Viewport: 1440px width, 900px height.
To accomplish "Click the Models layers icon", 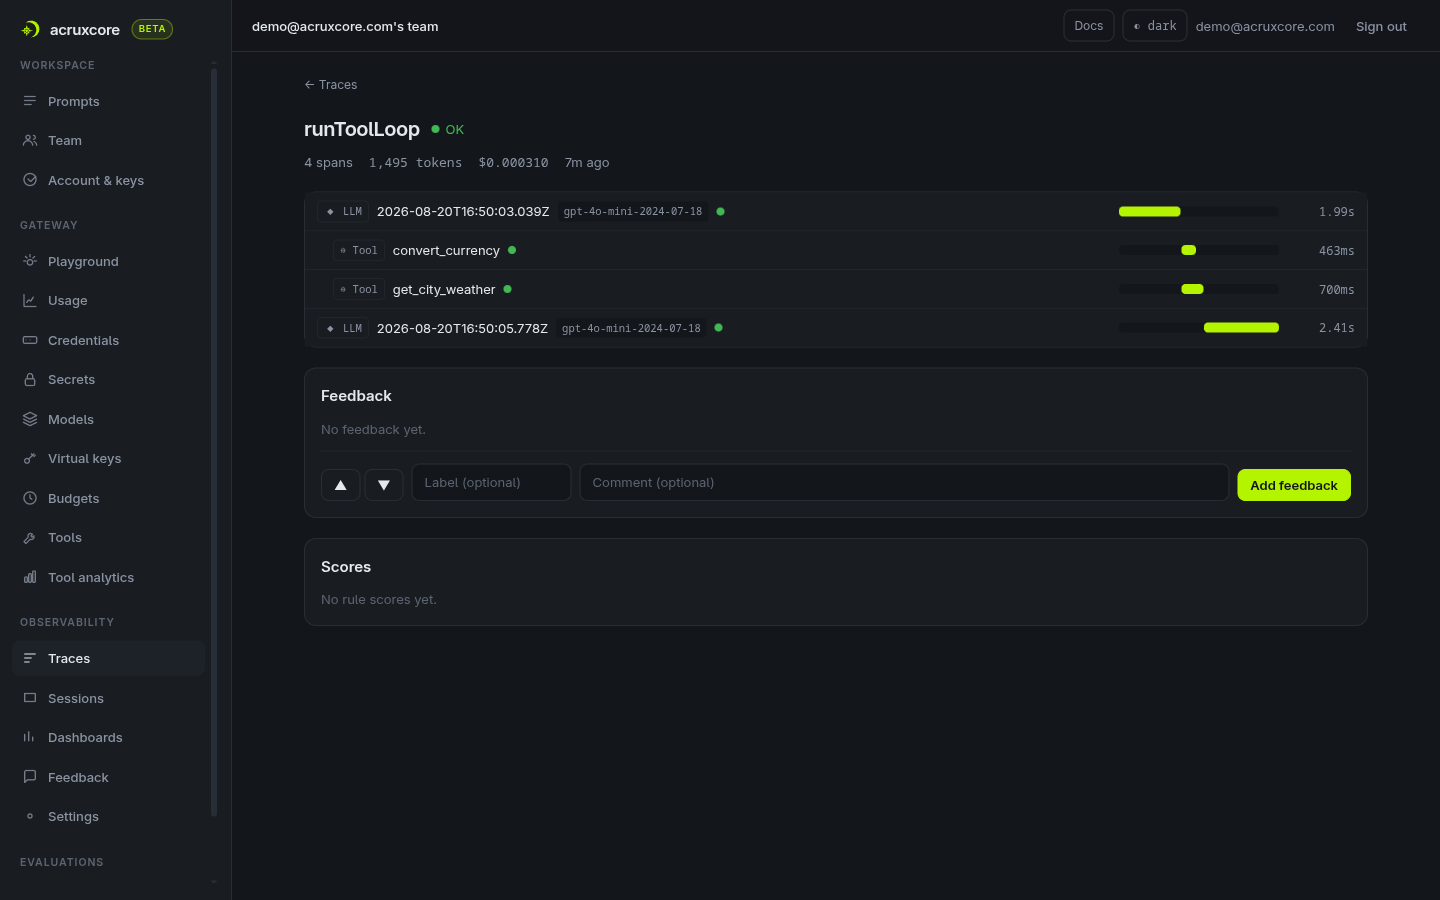I will (x=30, y=419).
